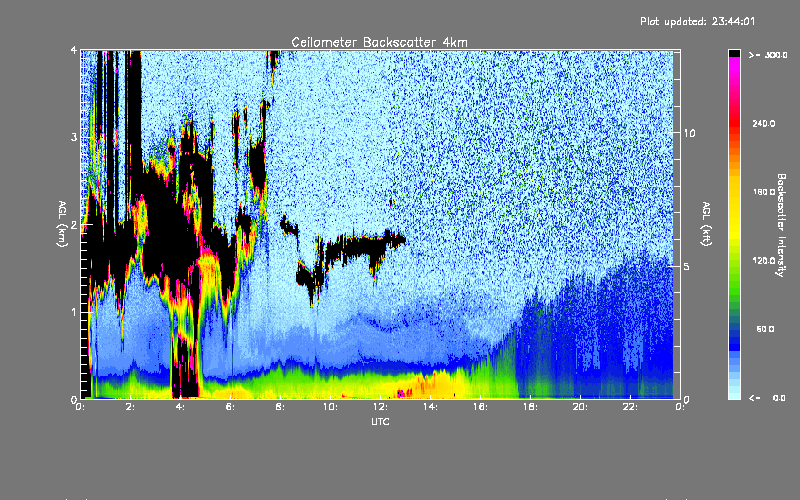The height and width of the screenshot is (500, 800).
Task: Click the '180.0' colorbar value label
Action: click(764, 192)
